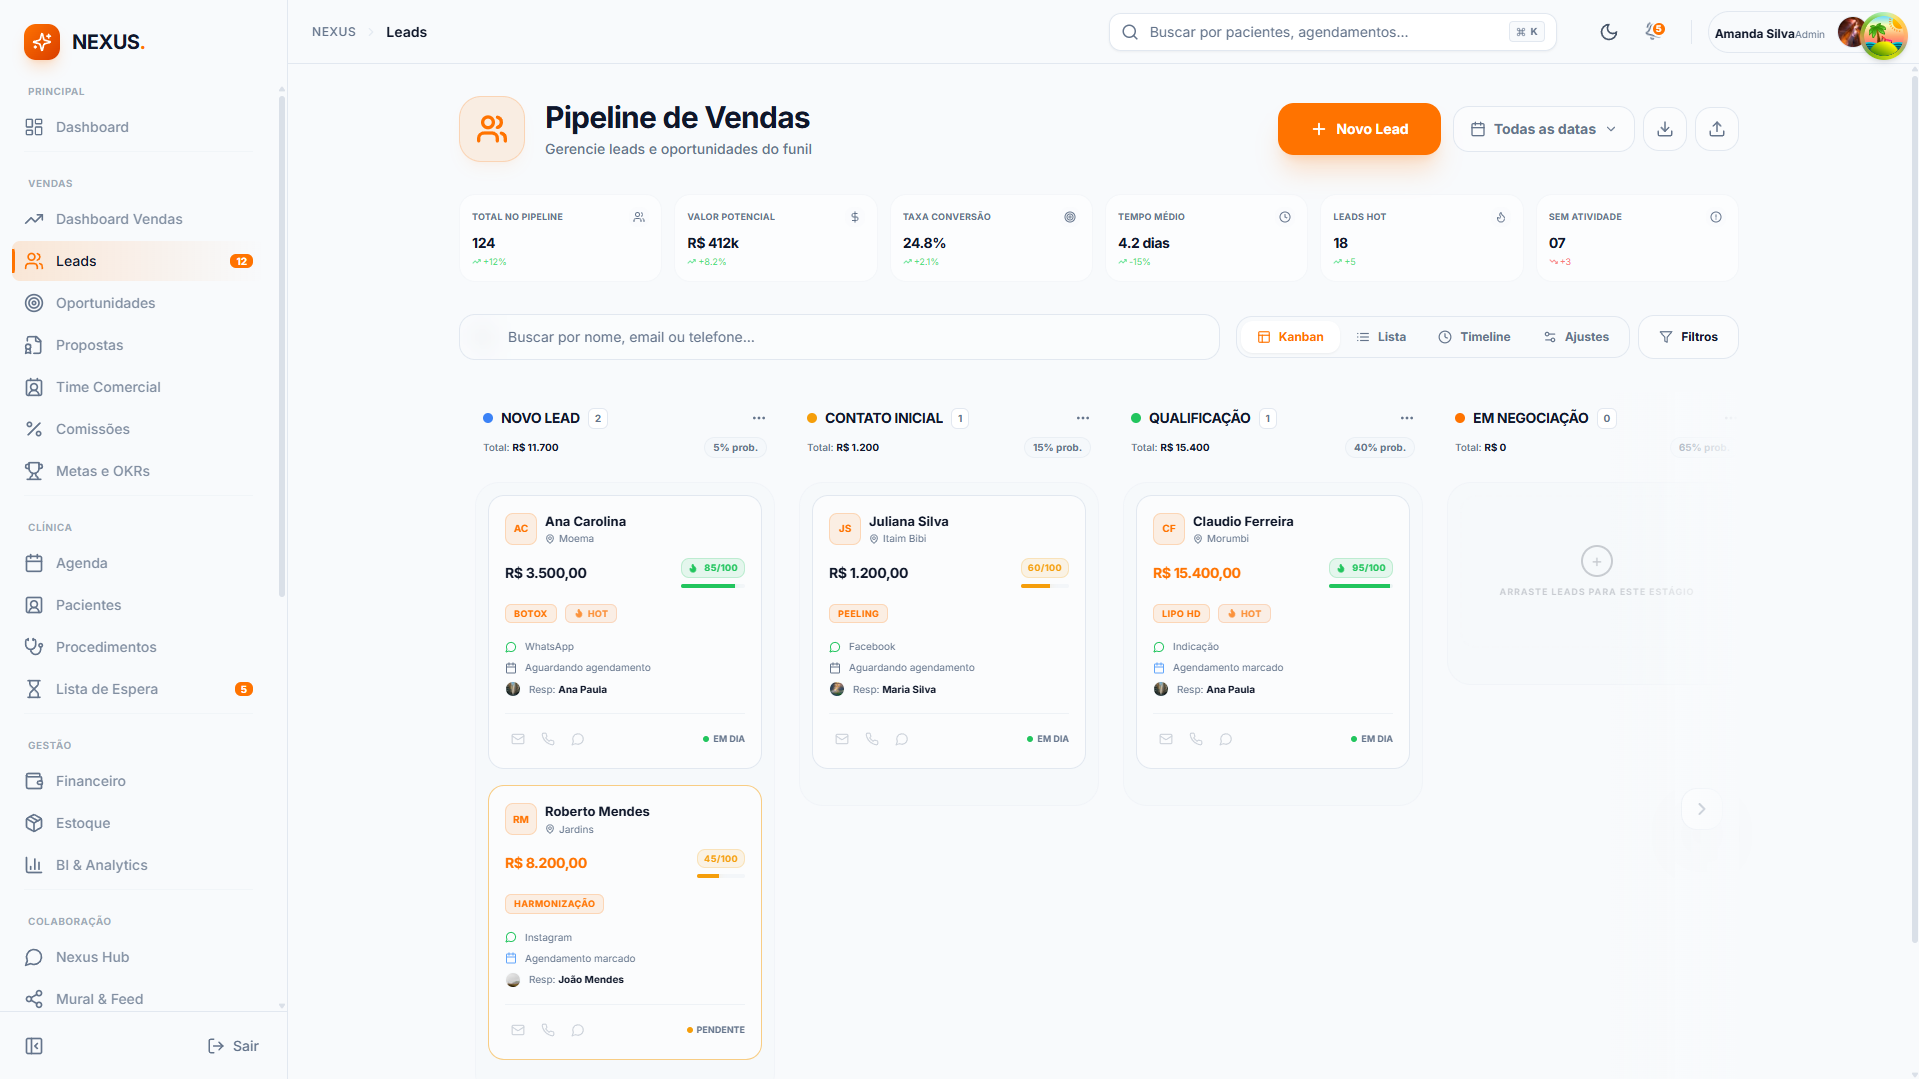Click chat icon on Claudio Ferreira card
This screenshot has width=1919, height=1079.
pos(1226,739)
